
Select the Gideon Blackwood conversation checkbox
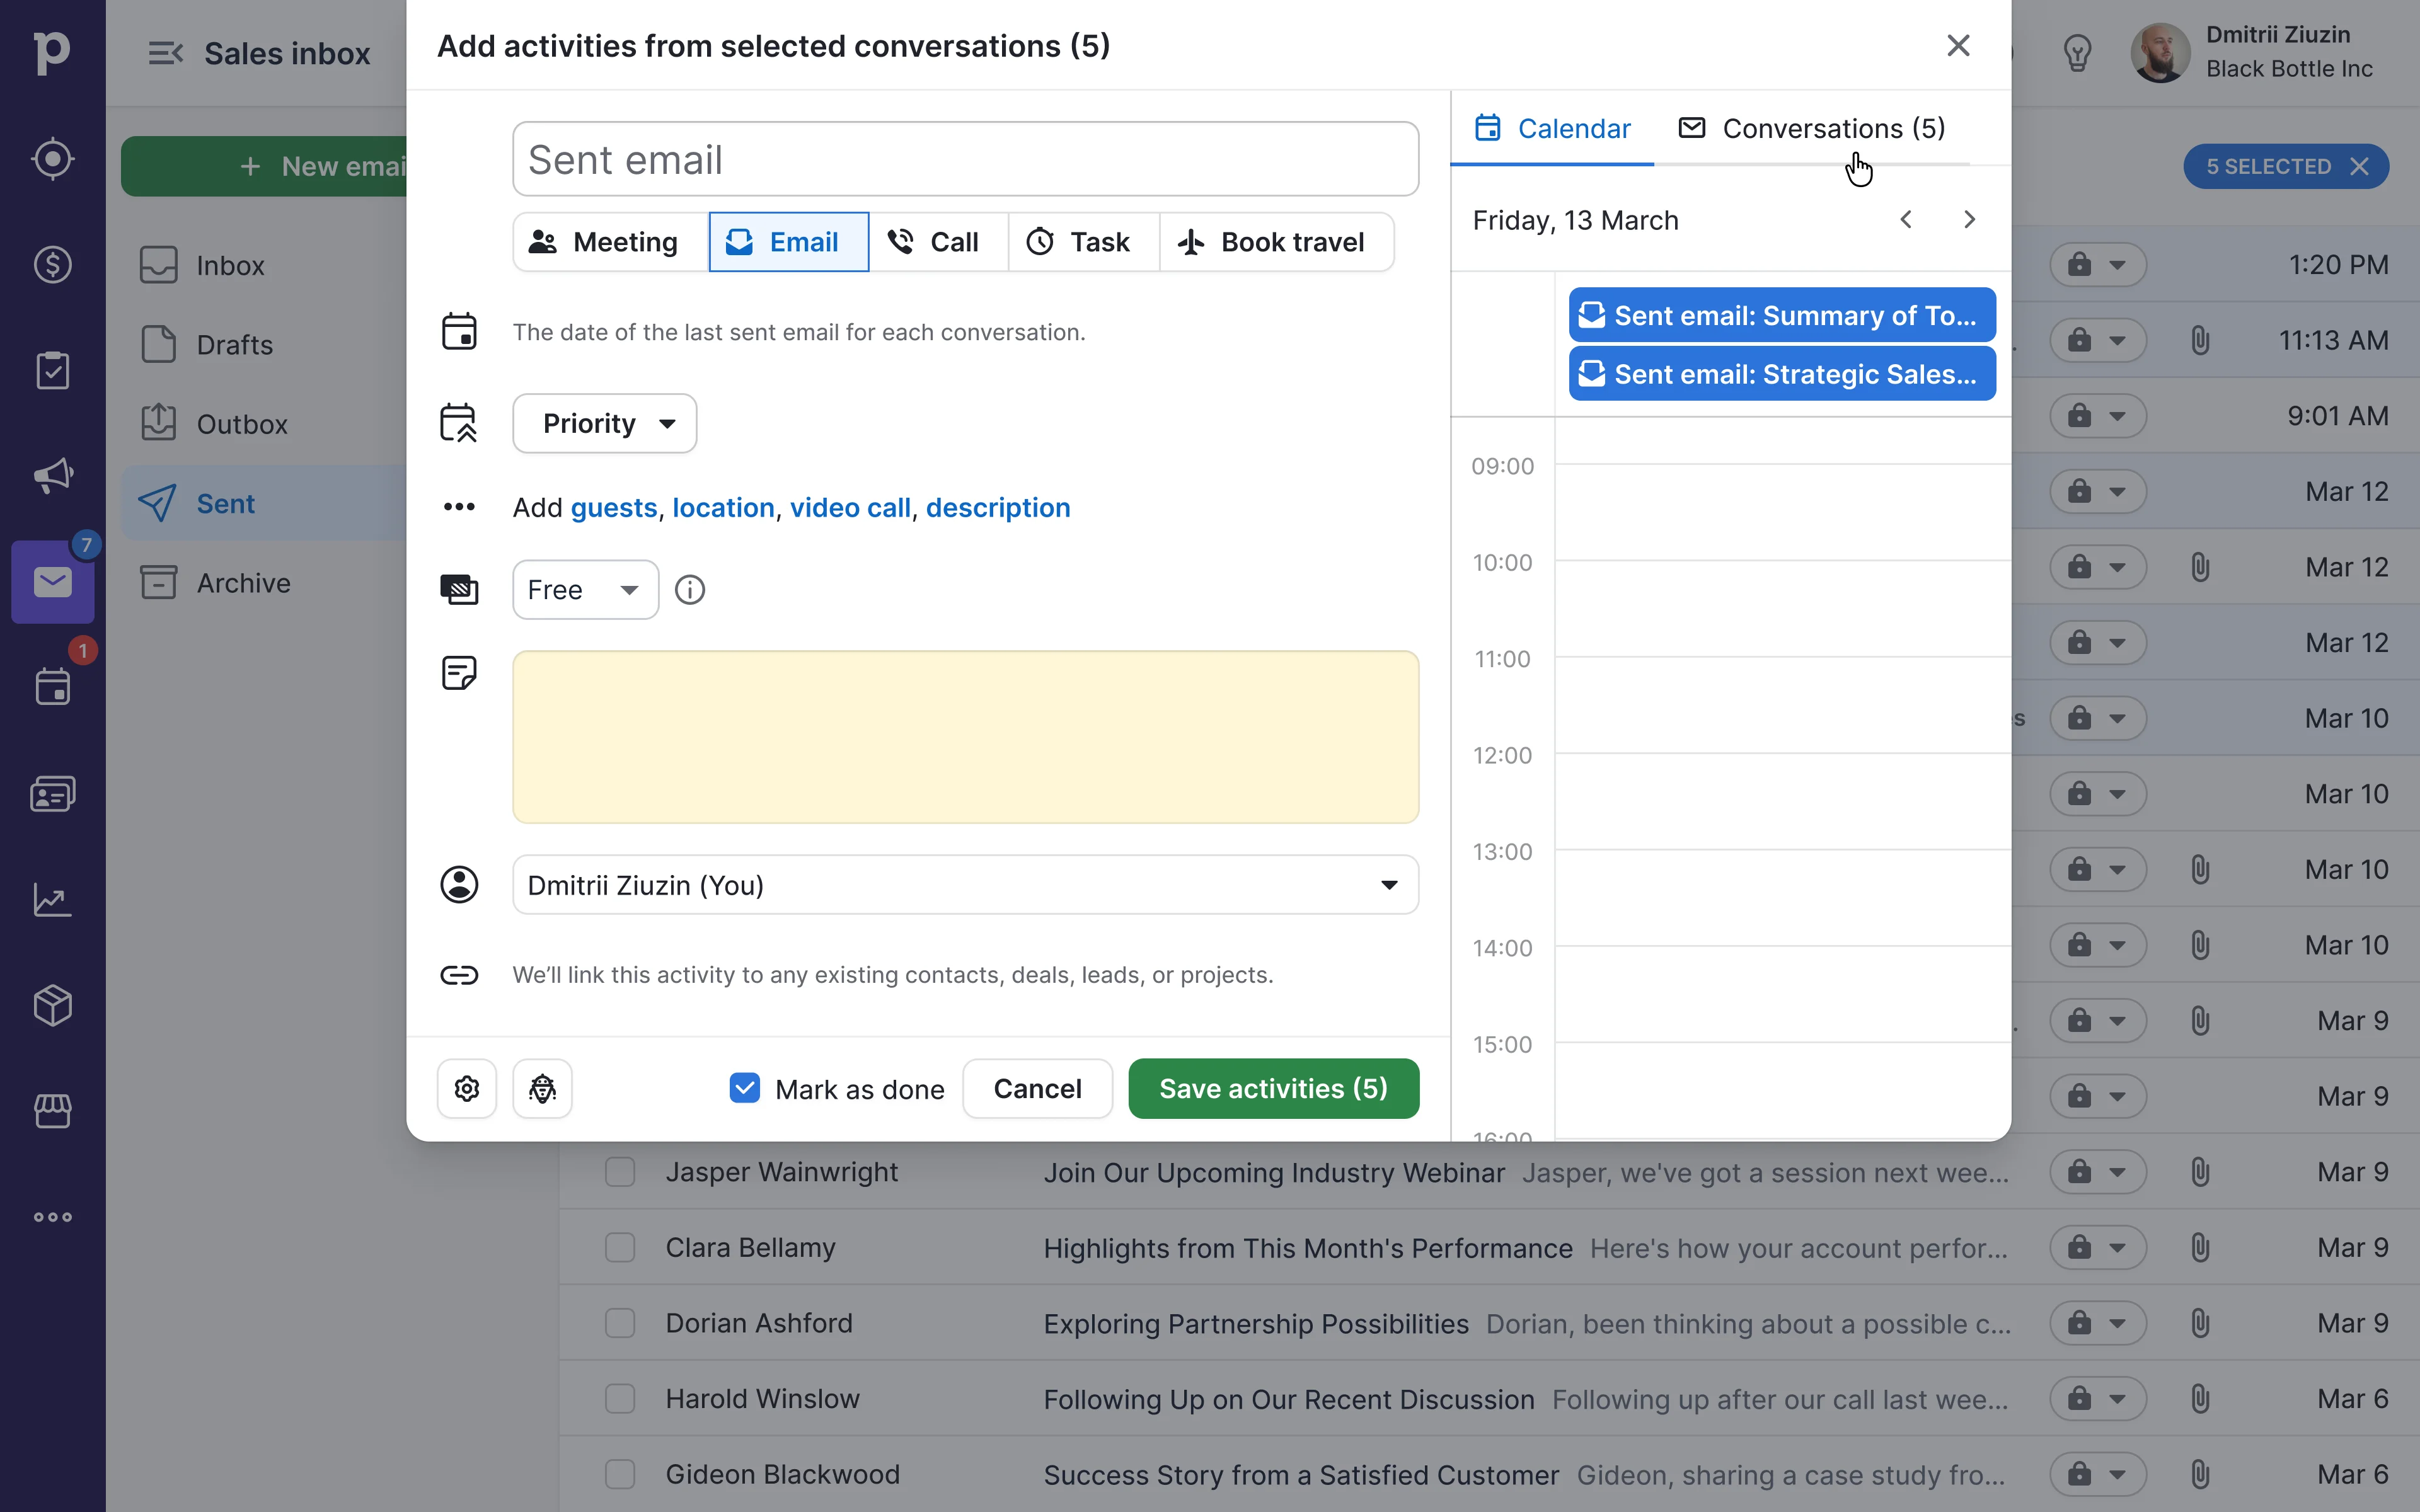point(620,1474)
